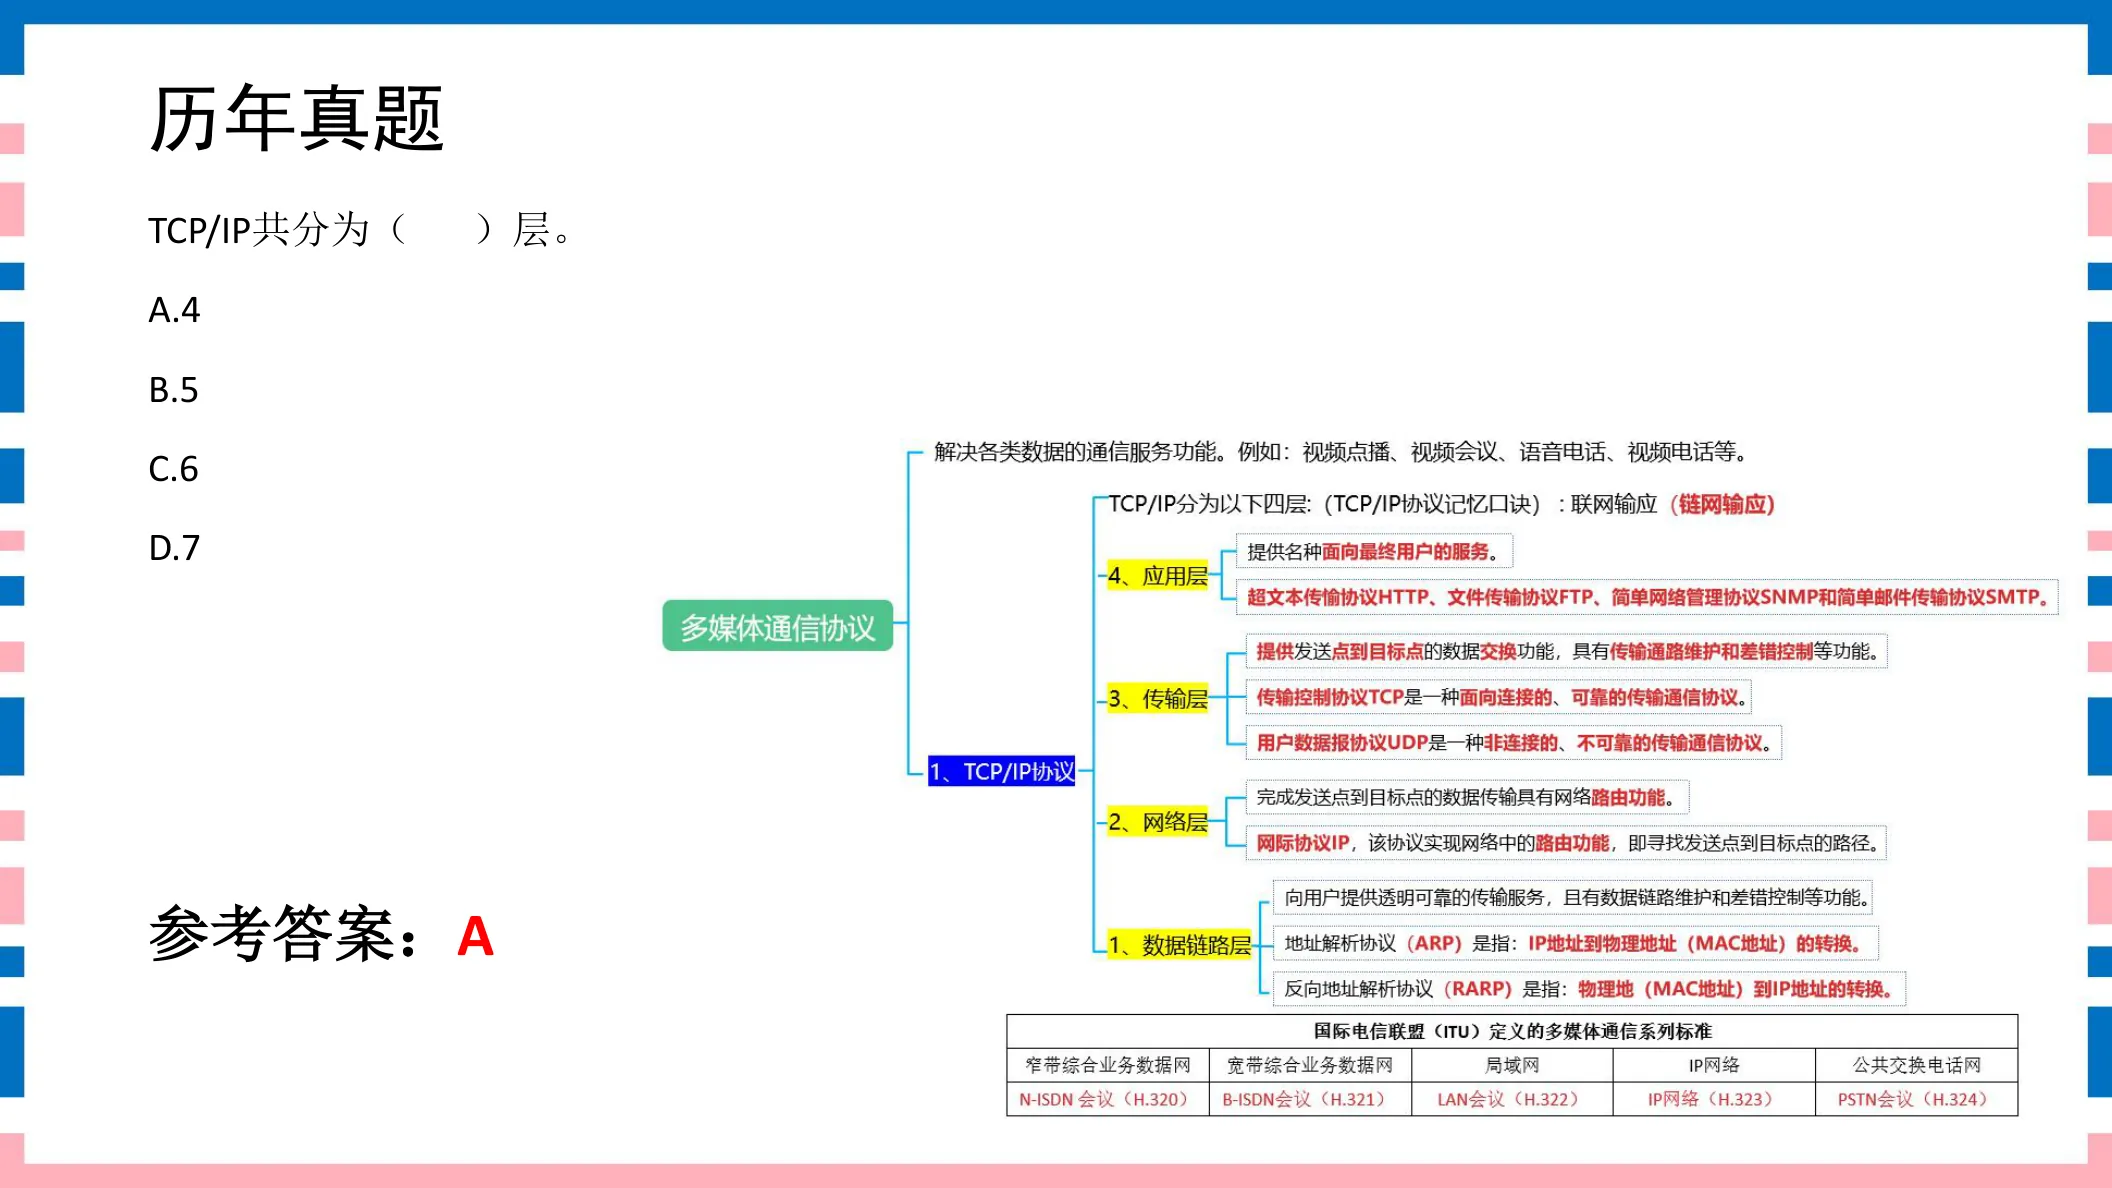Click the 1、数据链路层 node
Viewport: 2112px width, 1188px height.
coord(1179,945)
